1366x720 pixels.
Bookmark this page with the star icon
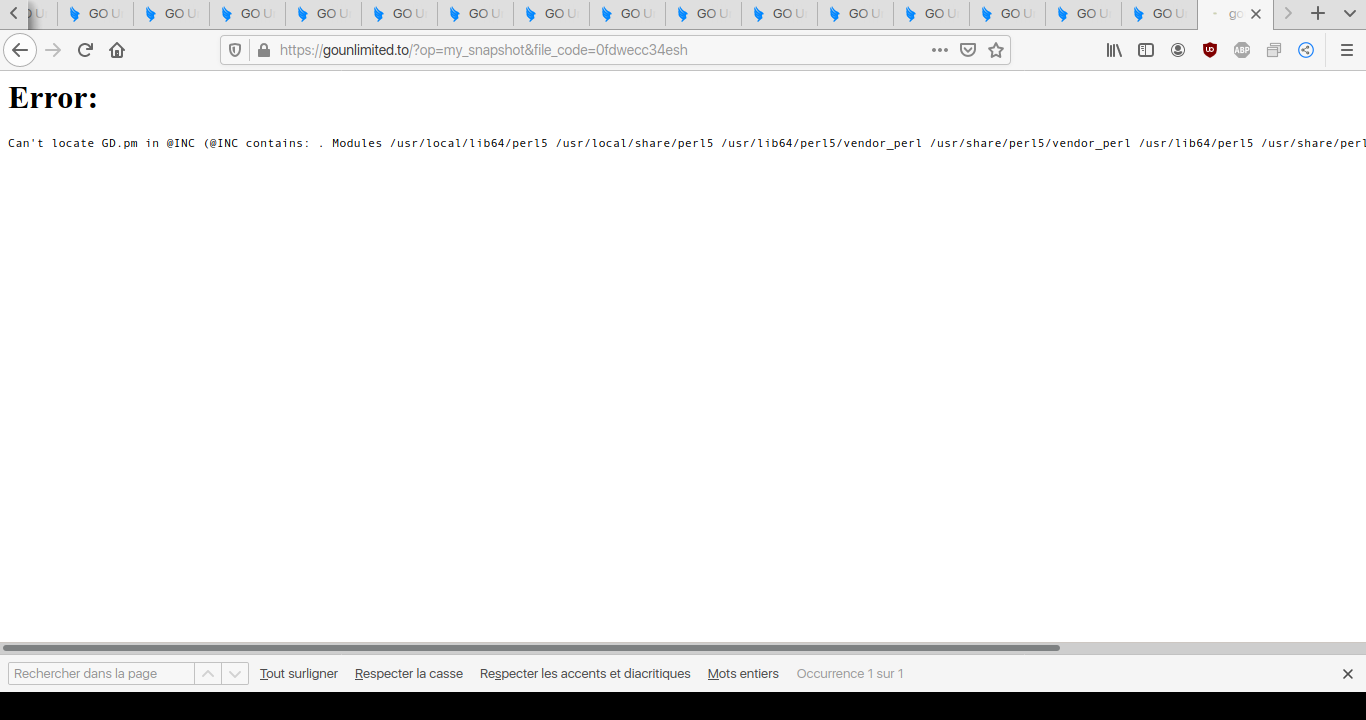coord(996,50)
